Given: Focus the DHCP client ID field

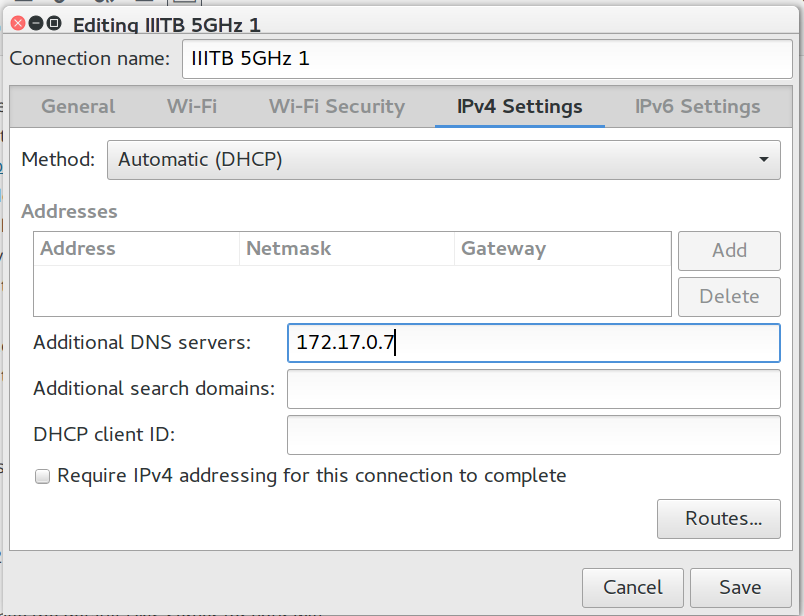Looking at the screenshot, I should coord(534,435).
